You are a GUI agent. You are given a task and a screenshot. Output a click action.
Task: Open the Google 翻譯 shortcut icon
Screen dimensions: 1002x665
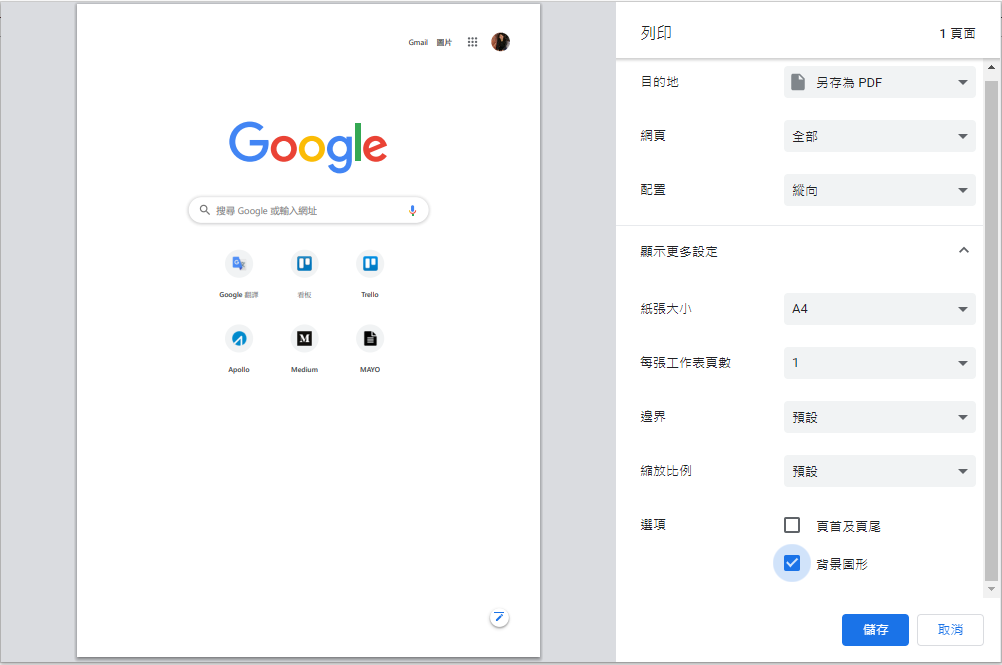click(239, 263)
